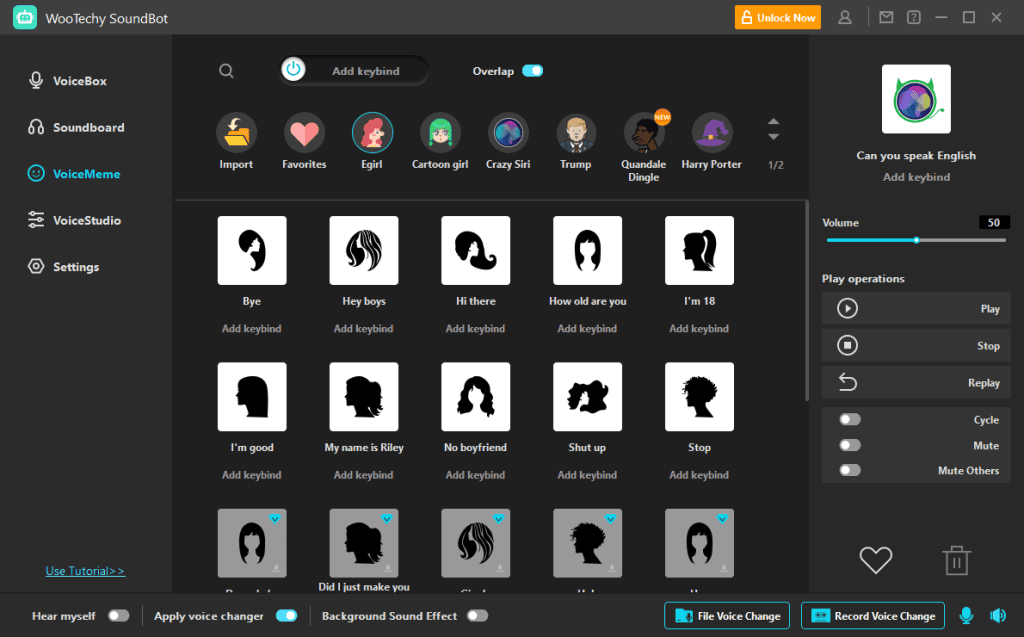1024x637 pixels.
Task: Open the Use Tutorial link
Action: (x=85, y=570)
